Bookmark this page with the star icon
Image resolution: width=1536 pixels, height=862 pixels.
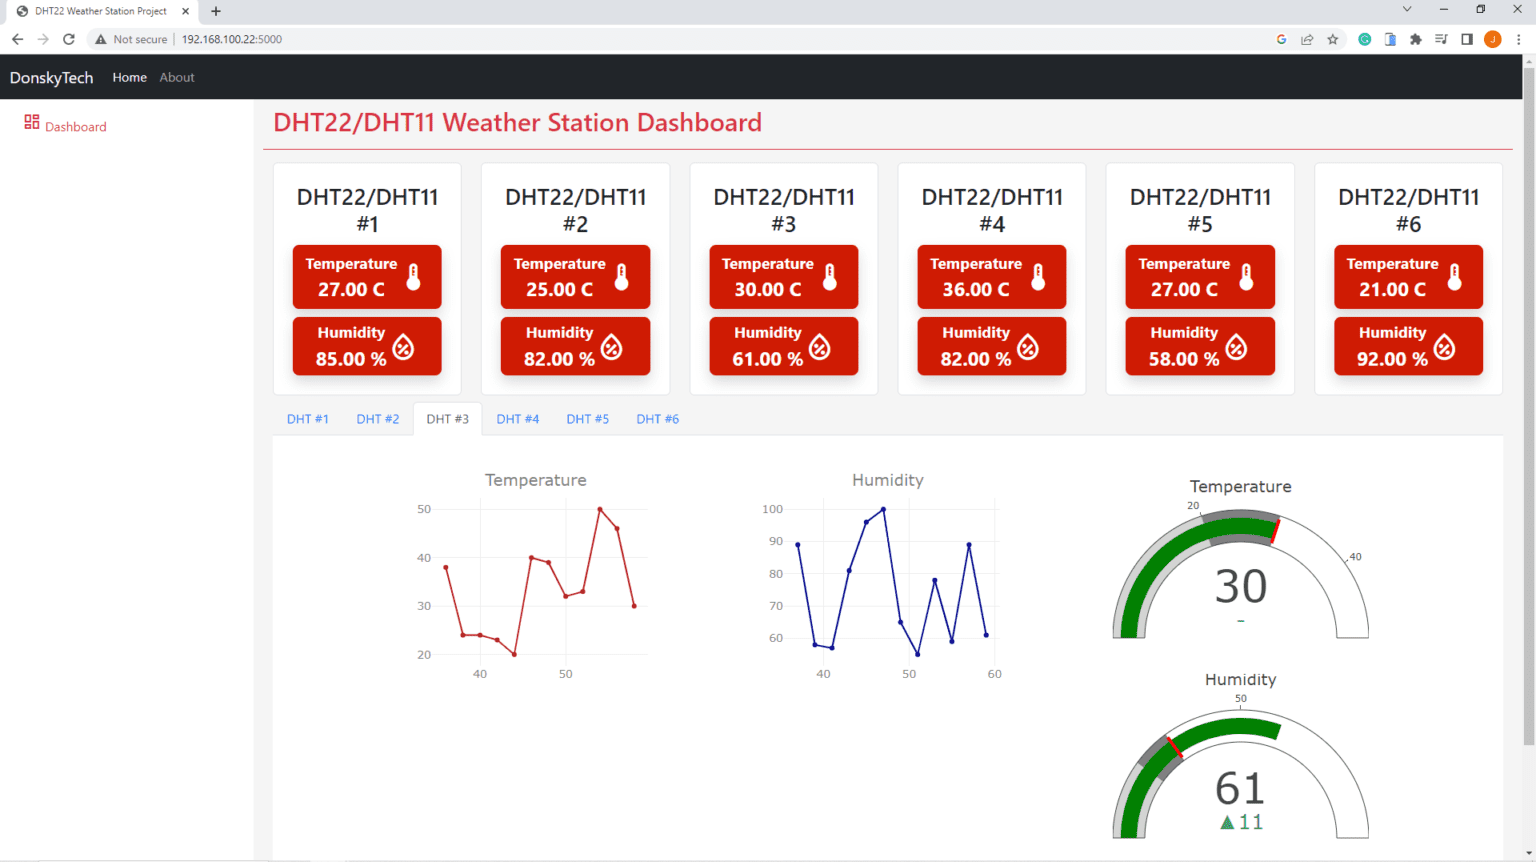tap(1333, 39)
